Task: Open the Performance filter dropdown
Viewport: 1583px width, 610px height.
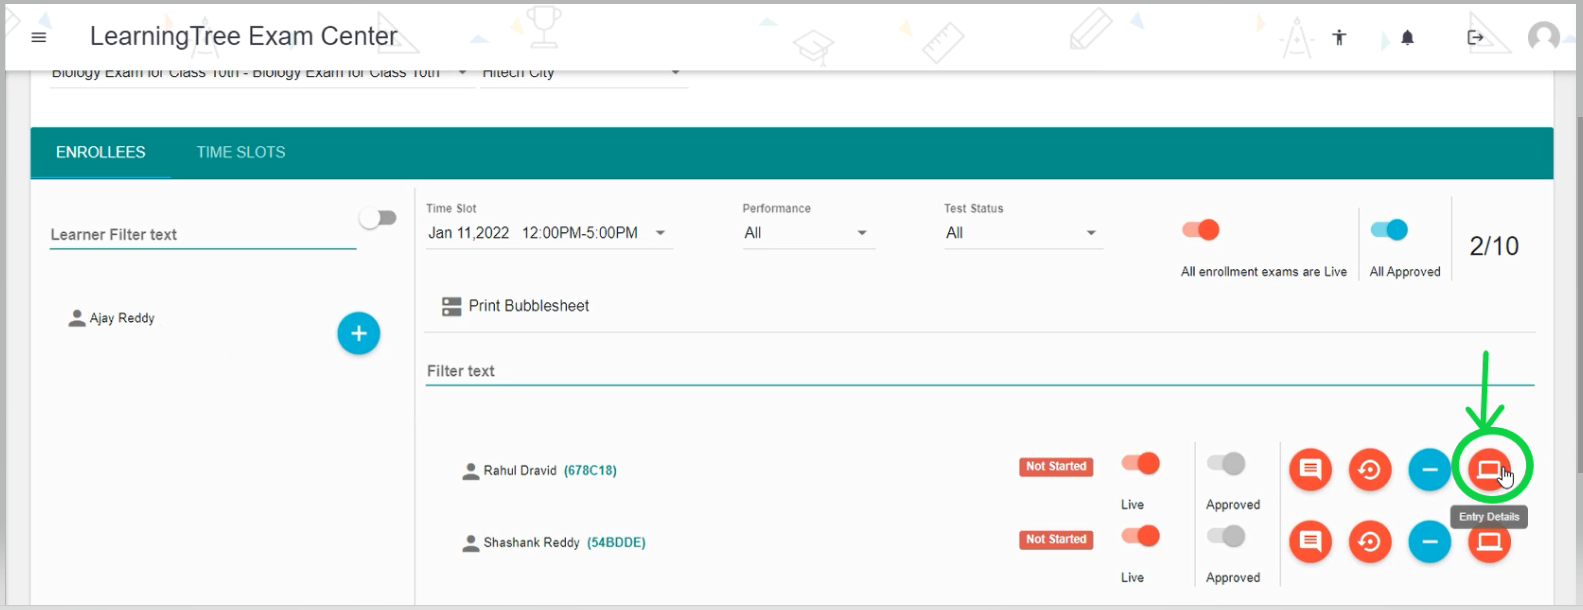Action: pyautogui.click(x=806, y=233)
